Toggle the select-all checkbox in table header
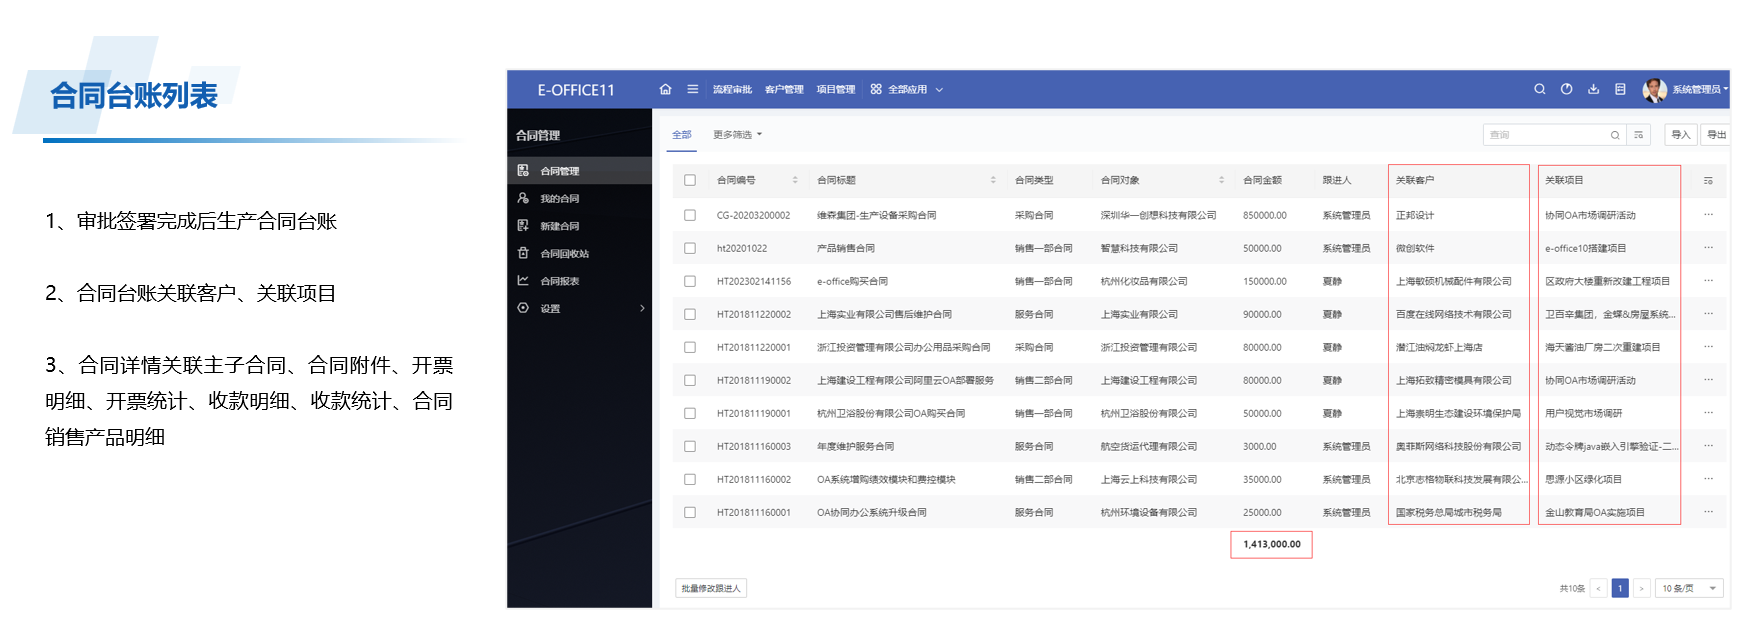 (x=690, y=180)
